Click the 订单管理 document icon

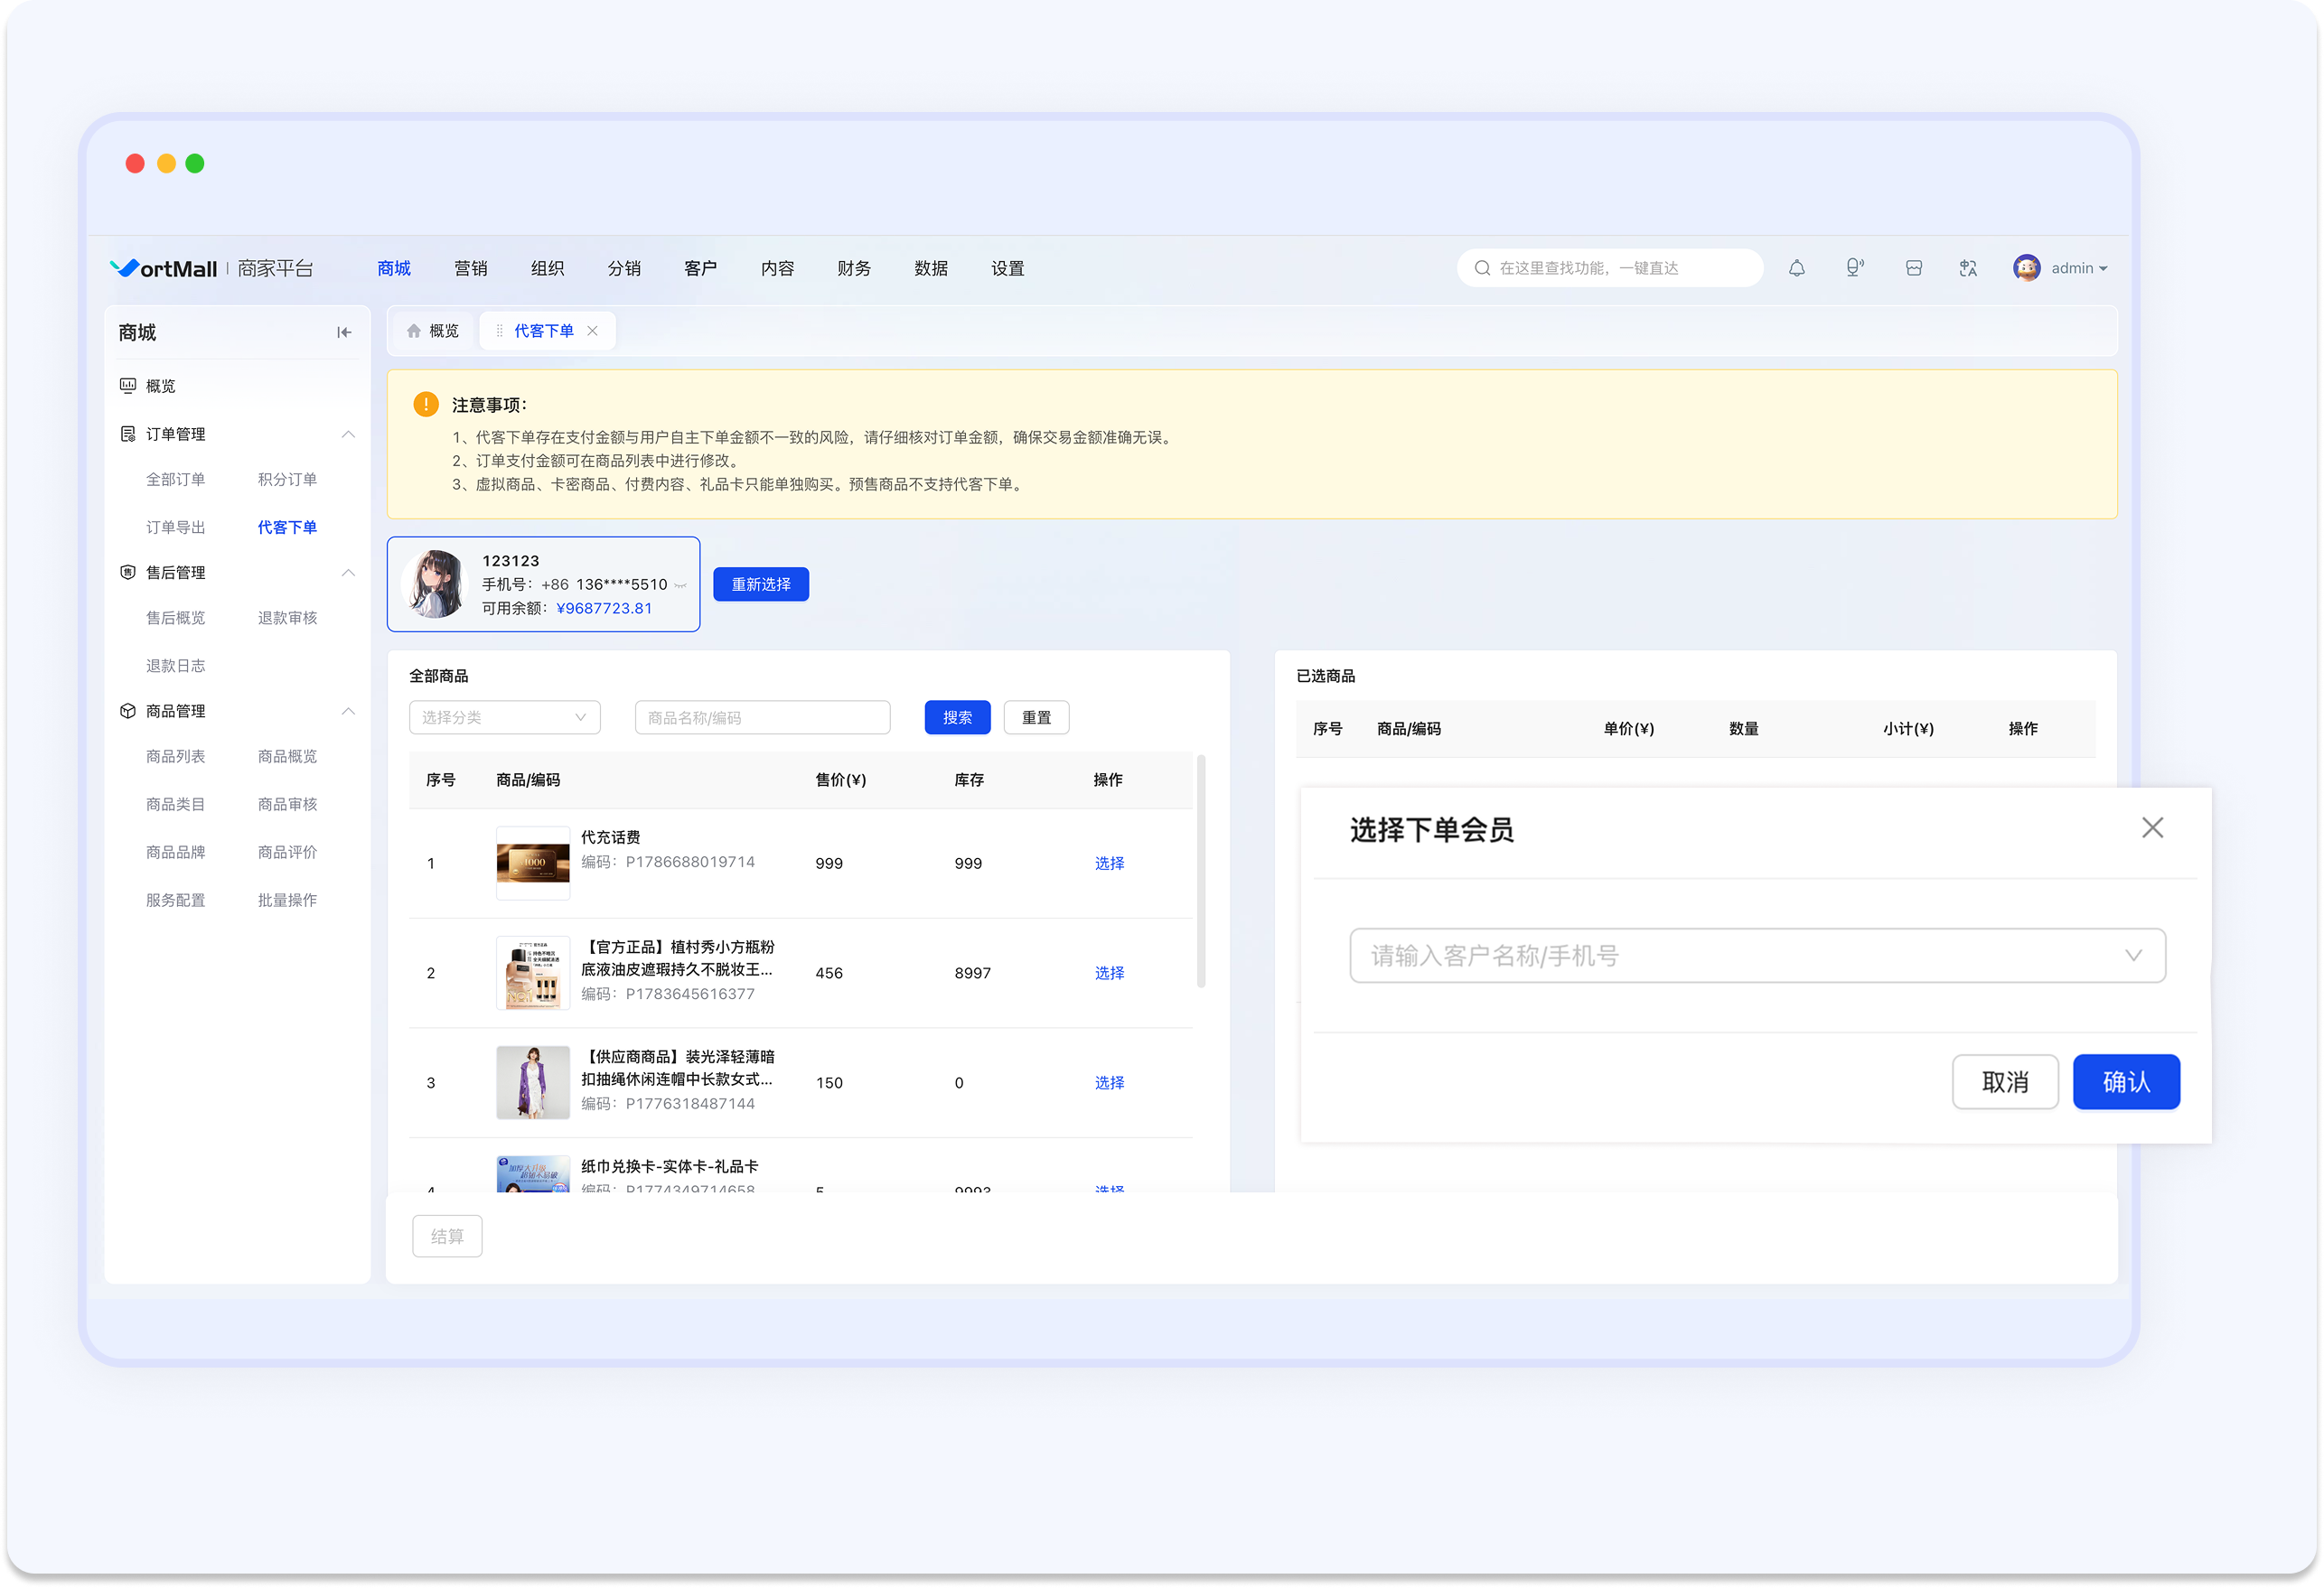(x=128, y=433)
